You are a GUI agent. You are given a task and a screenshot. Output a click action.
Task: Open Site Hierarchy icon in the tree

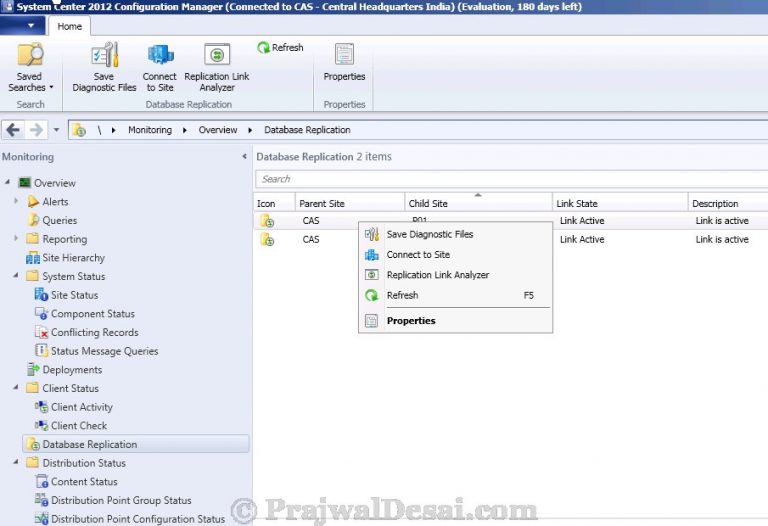(33, 258)
